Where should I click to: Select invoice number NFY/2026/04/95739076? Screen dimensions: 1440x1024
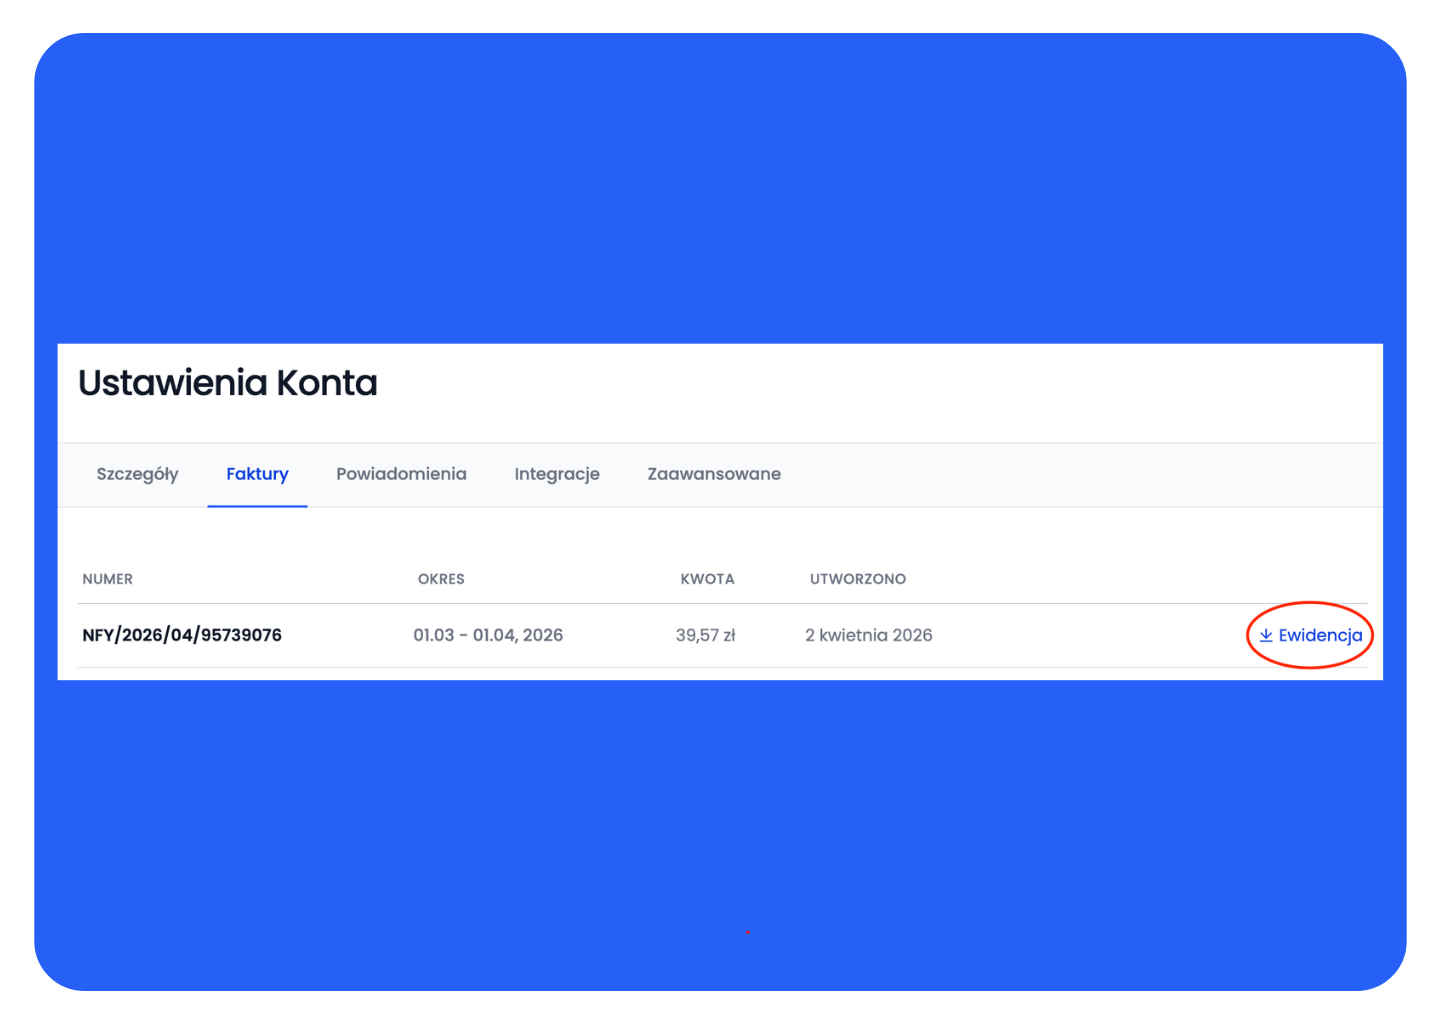coord(182,635)
